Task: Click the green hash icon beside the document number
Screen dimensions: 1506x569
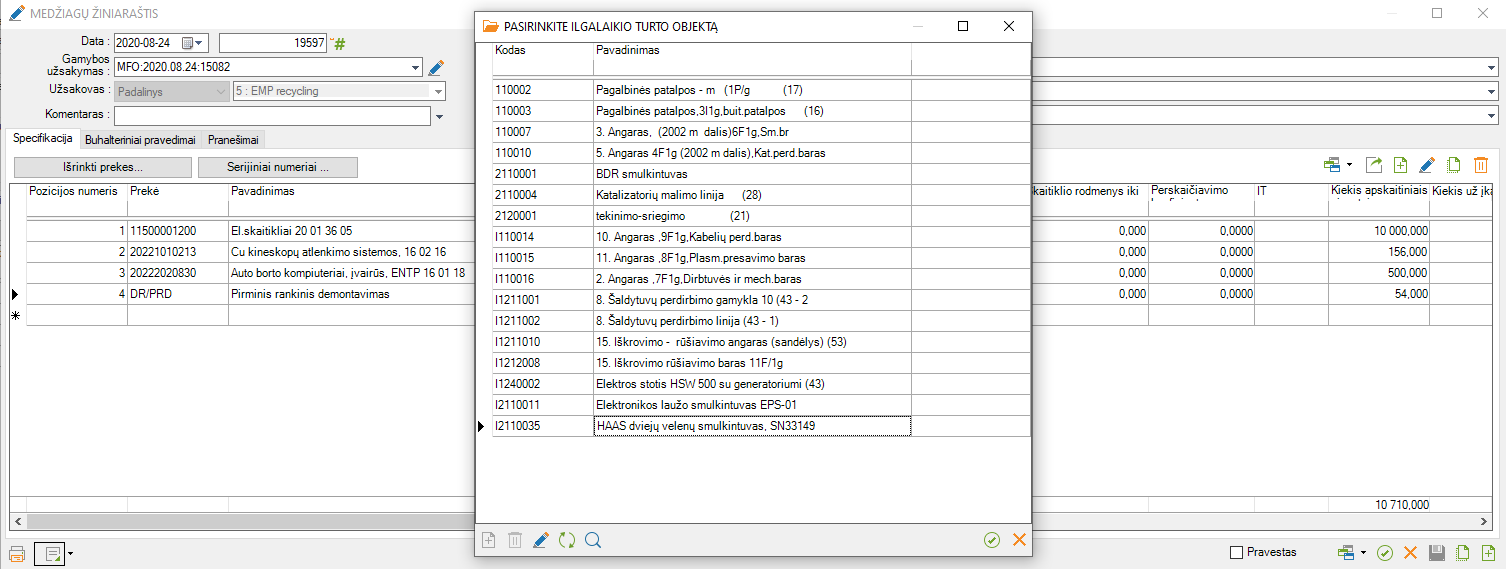Action: (339, 43)
